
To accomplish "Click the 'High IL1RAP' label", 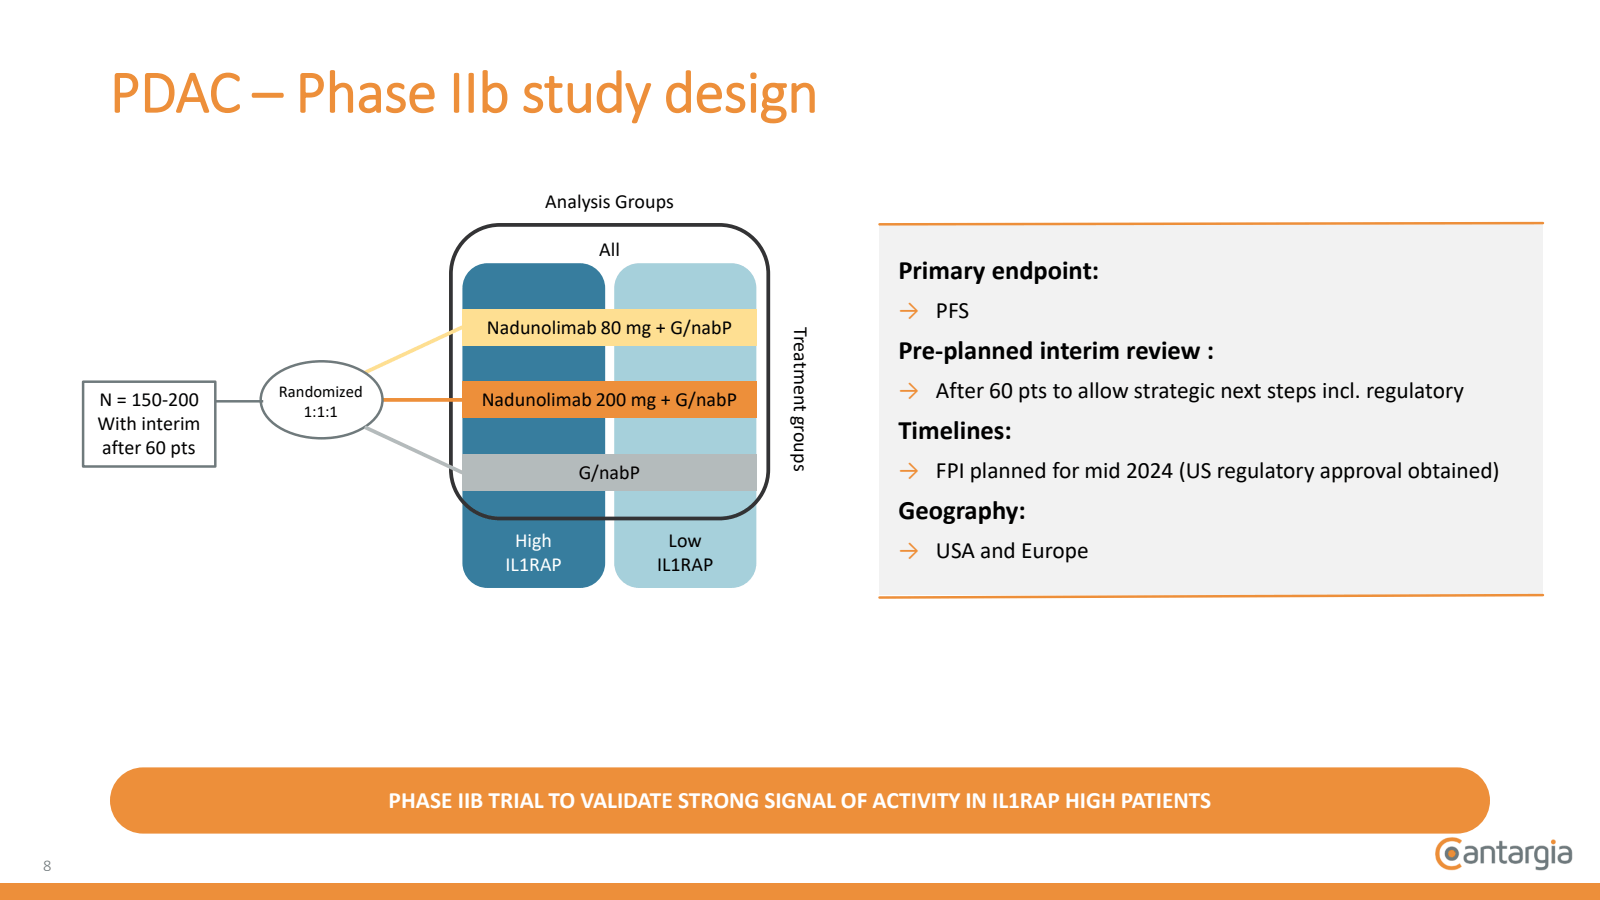I will (533, 553).
